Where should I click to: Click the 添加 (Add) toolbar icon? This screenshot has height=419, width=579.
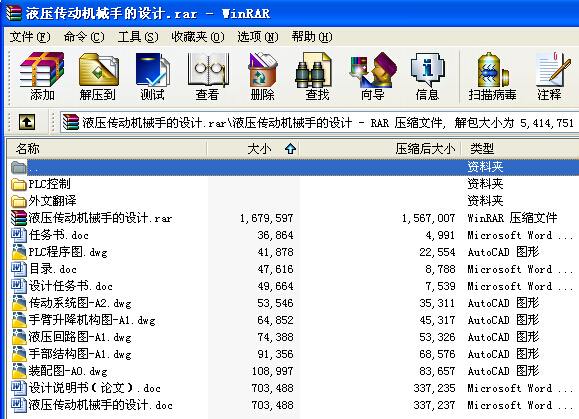coord(42,76)
